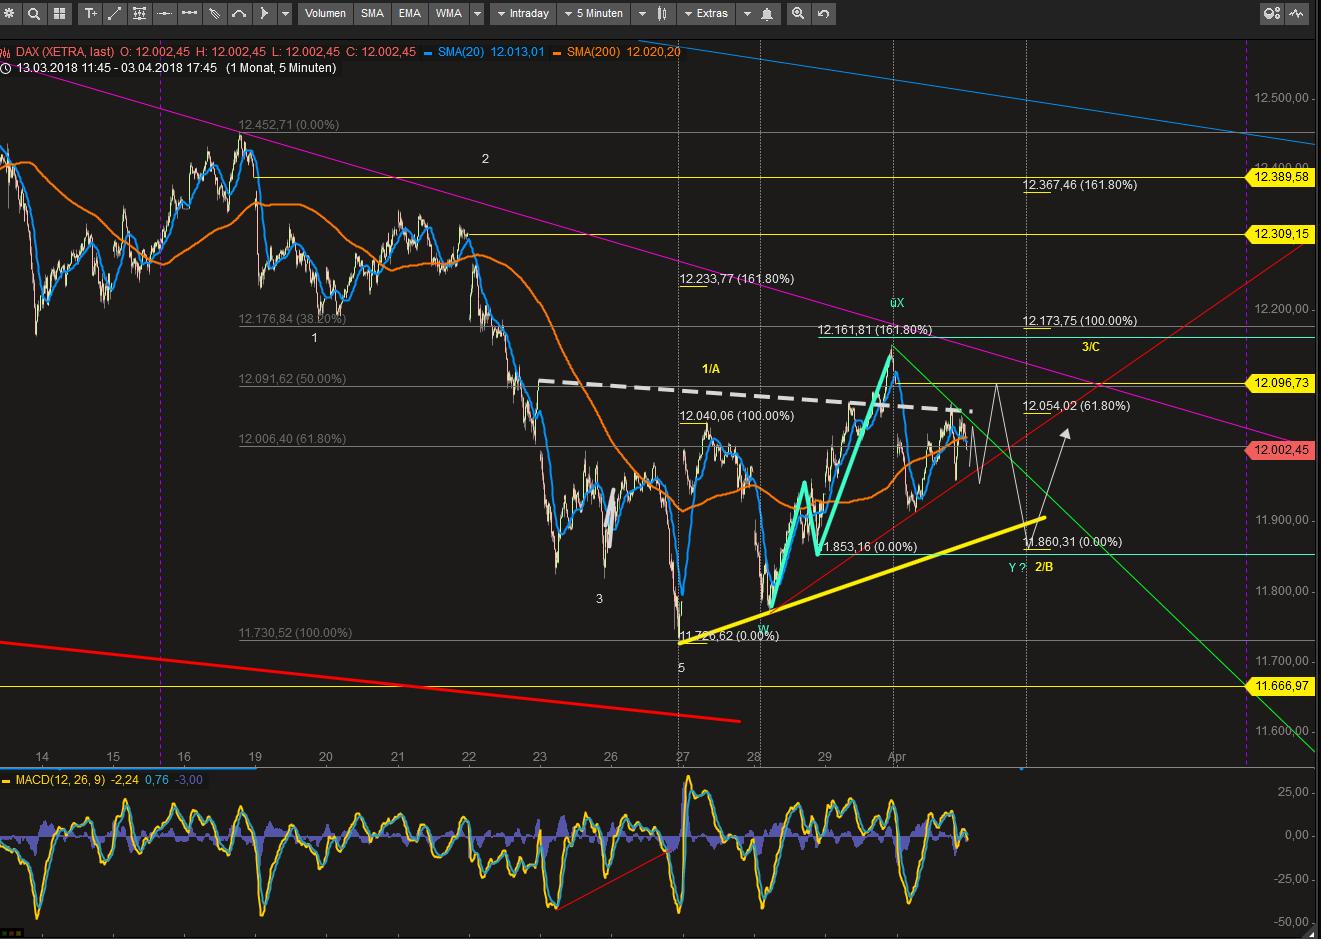Click the MACD(12, 26, 9) indicator label
1321x939 pixels.
(59, 780)
